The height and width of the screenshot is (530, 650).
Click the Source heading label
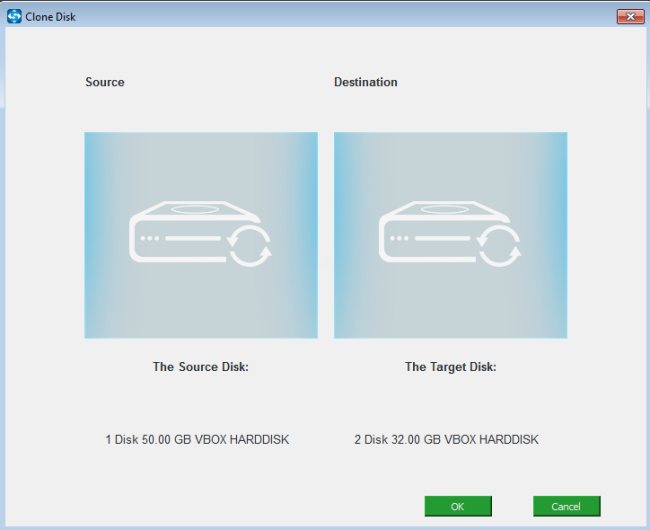coord(105,82)
